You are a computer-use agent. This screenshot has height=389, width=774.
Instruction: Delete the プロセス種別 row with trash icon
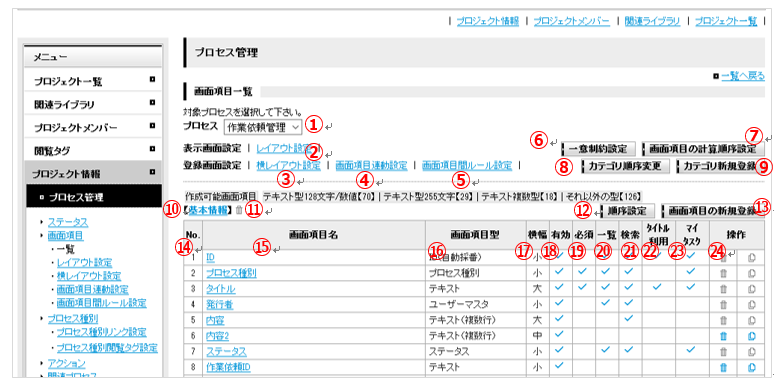[723, 272]
